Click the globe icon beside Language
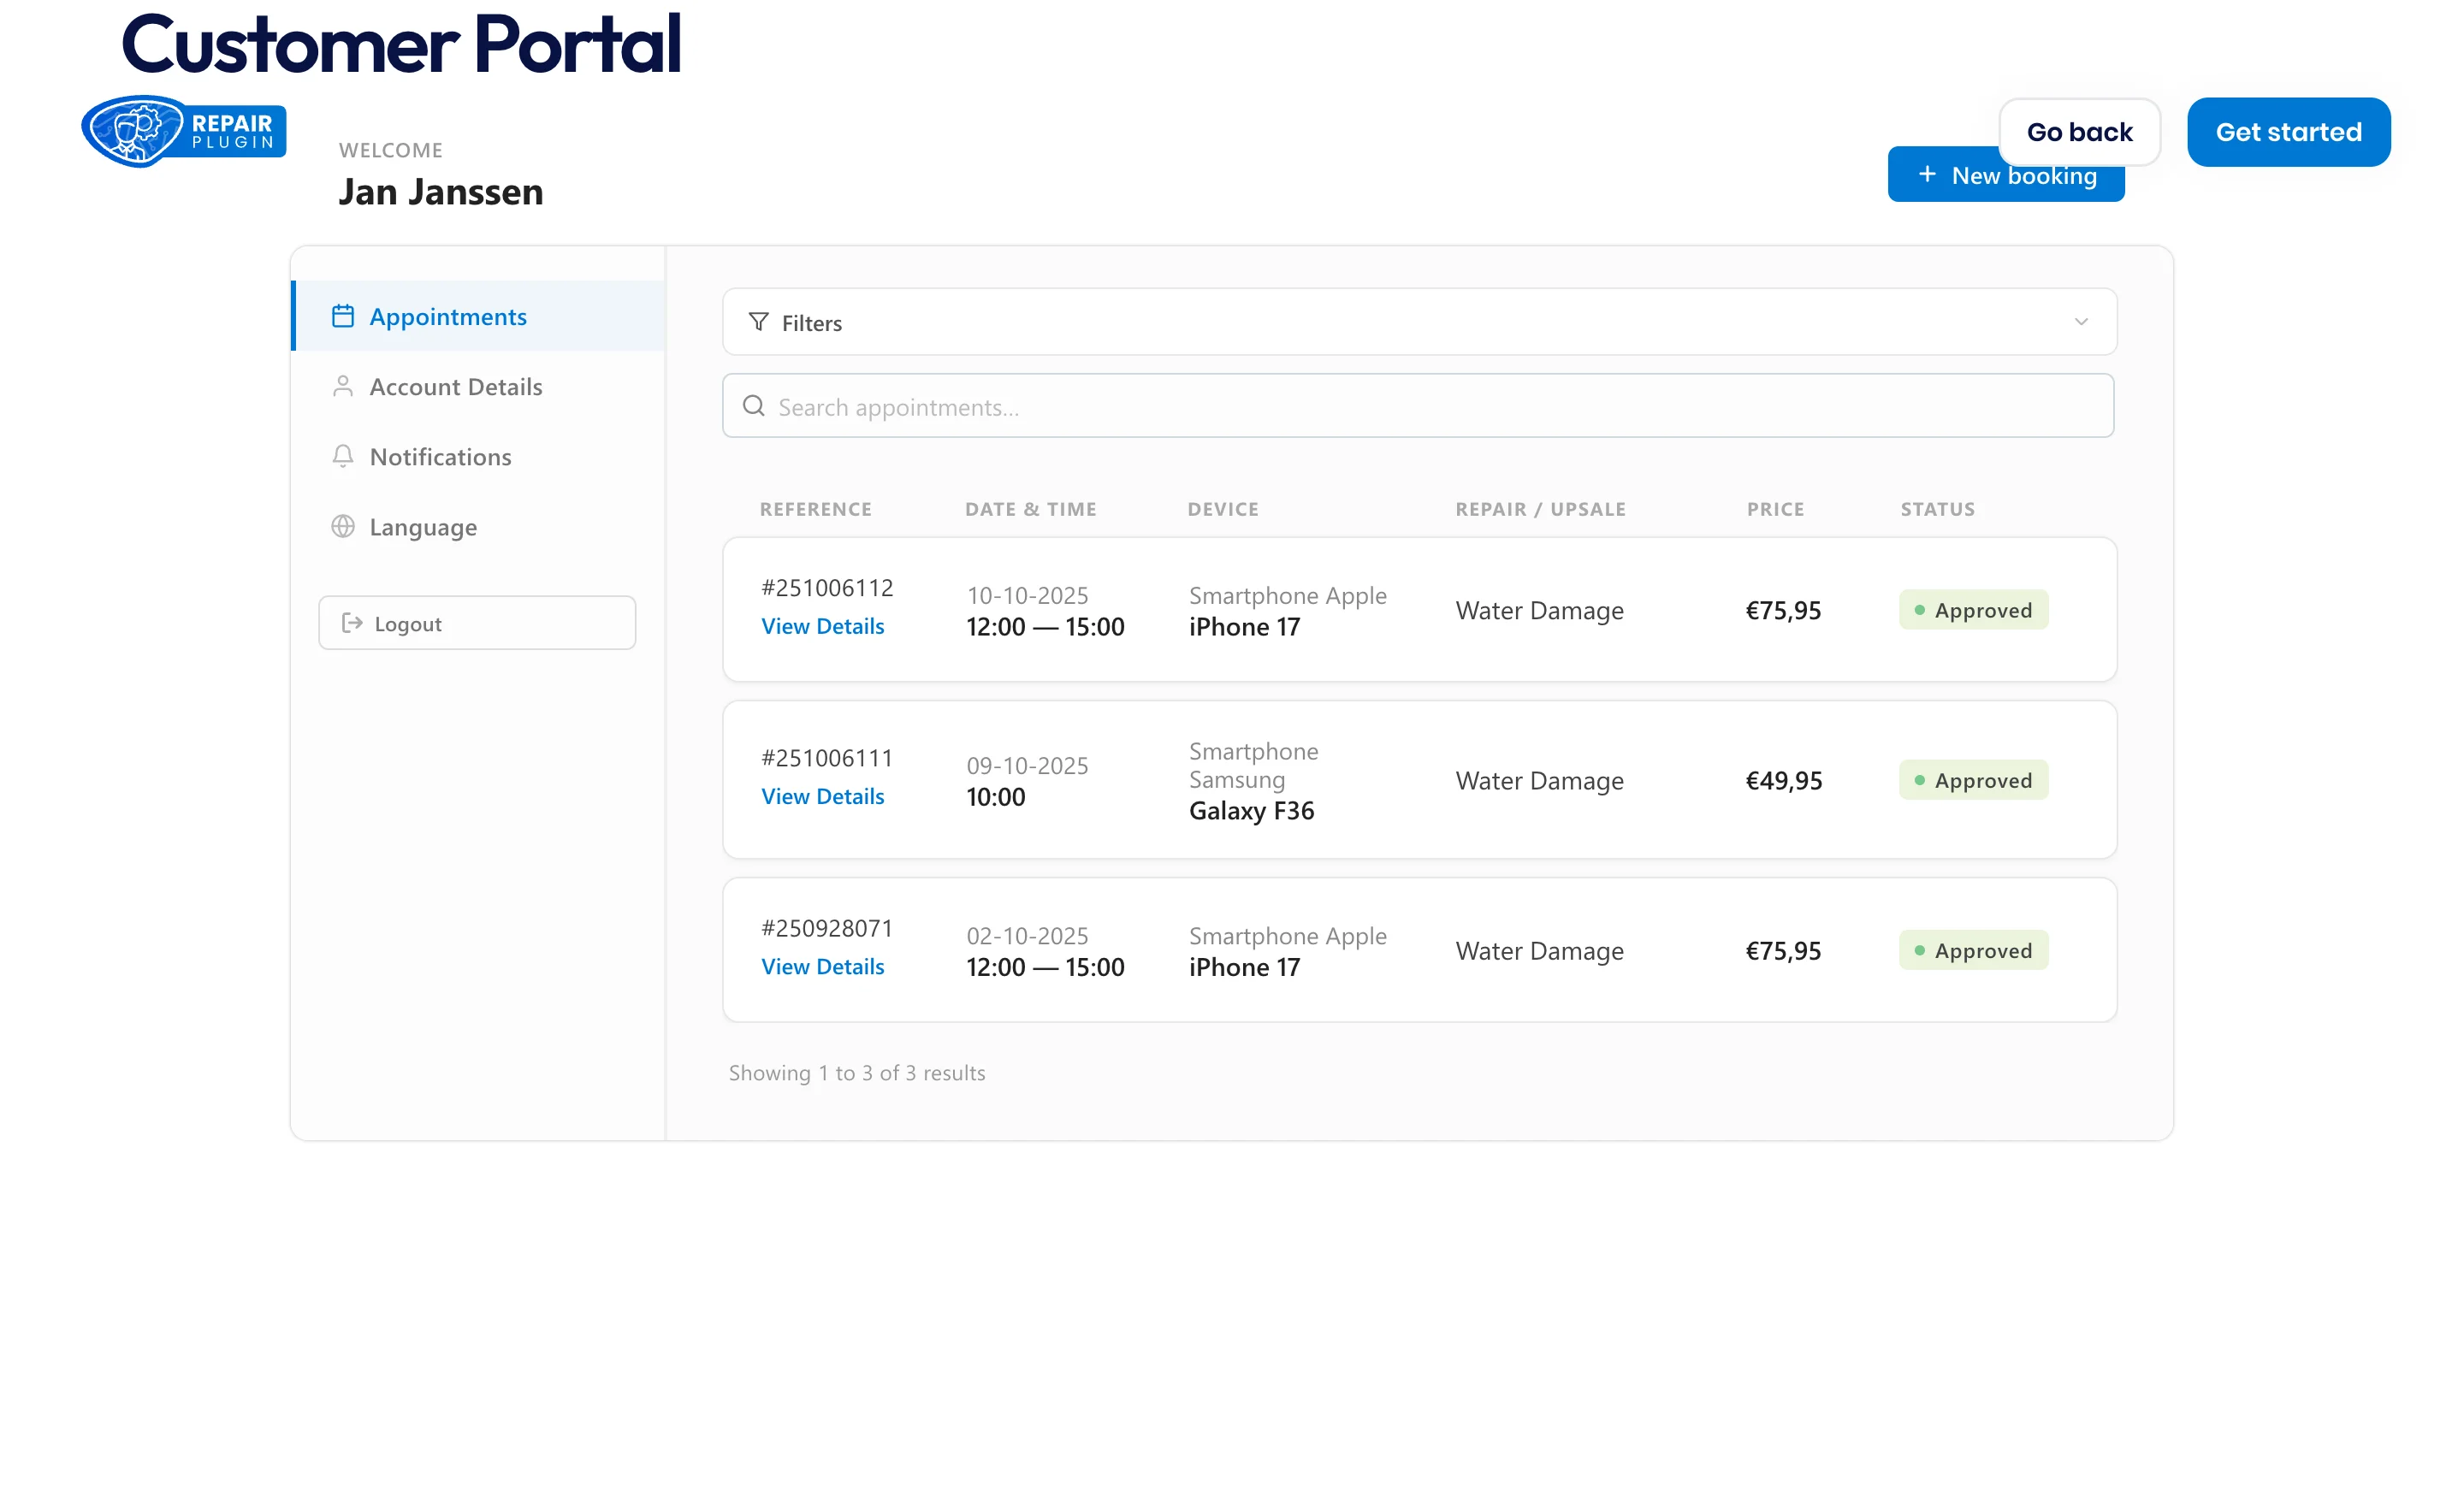2464x1502 pixels. pyautogui.click(x=343, y=526)
